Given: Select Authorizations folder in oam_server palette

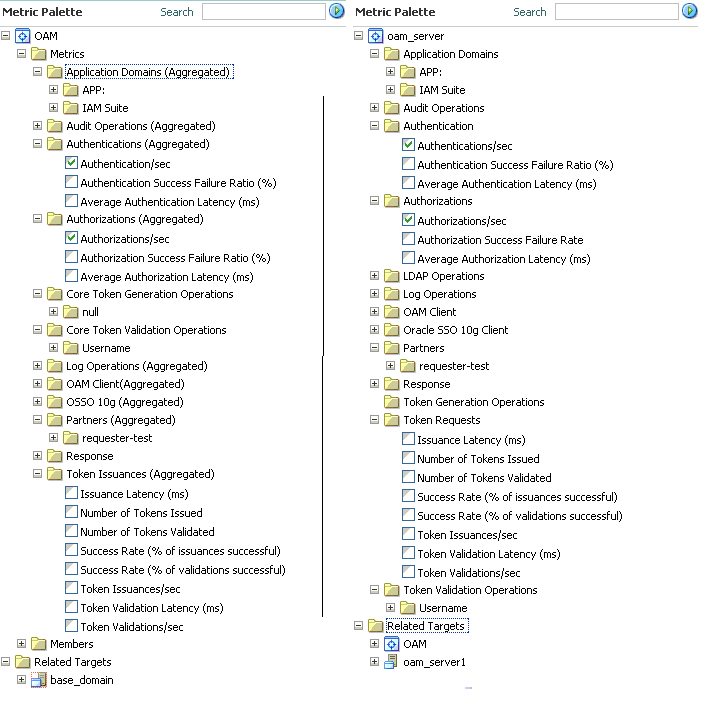Looking at the screenshot, I should 438,201.
